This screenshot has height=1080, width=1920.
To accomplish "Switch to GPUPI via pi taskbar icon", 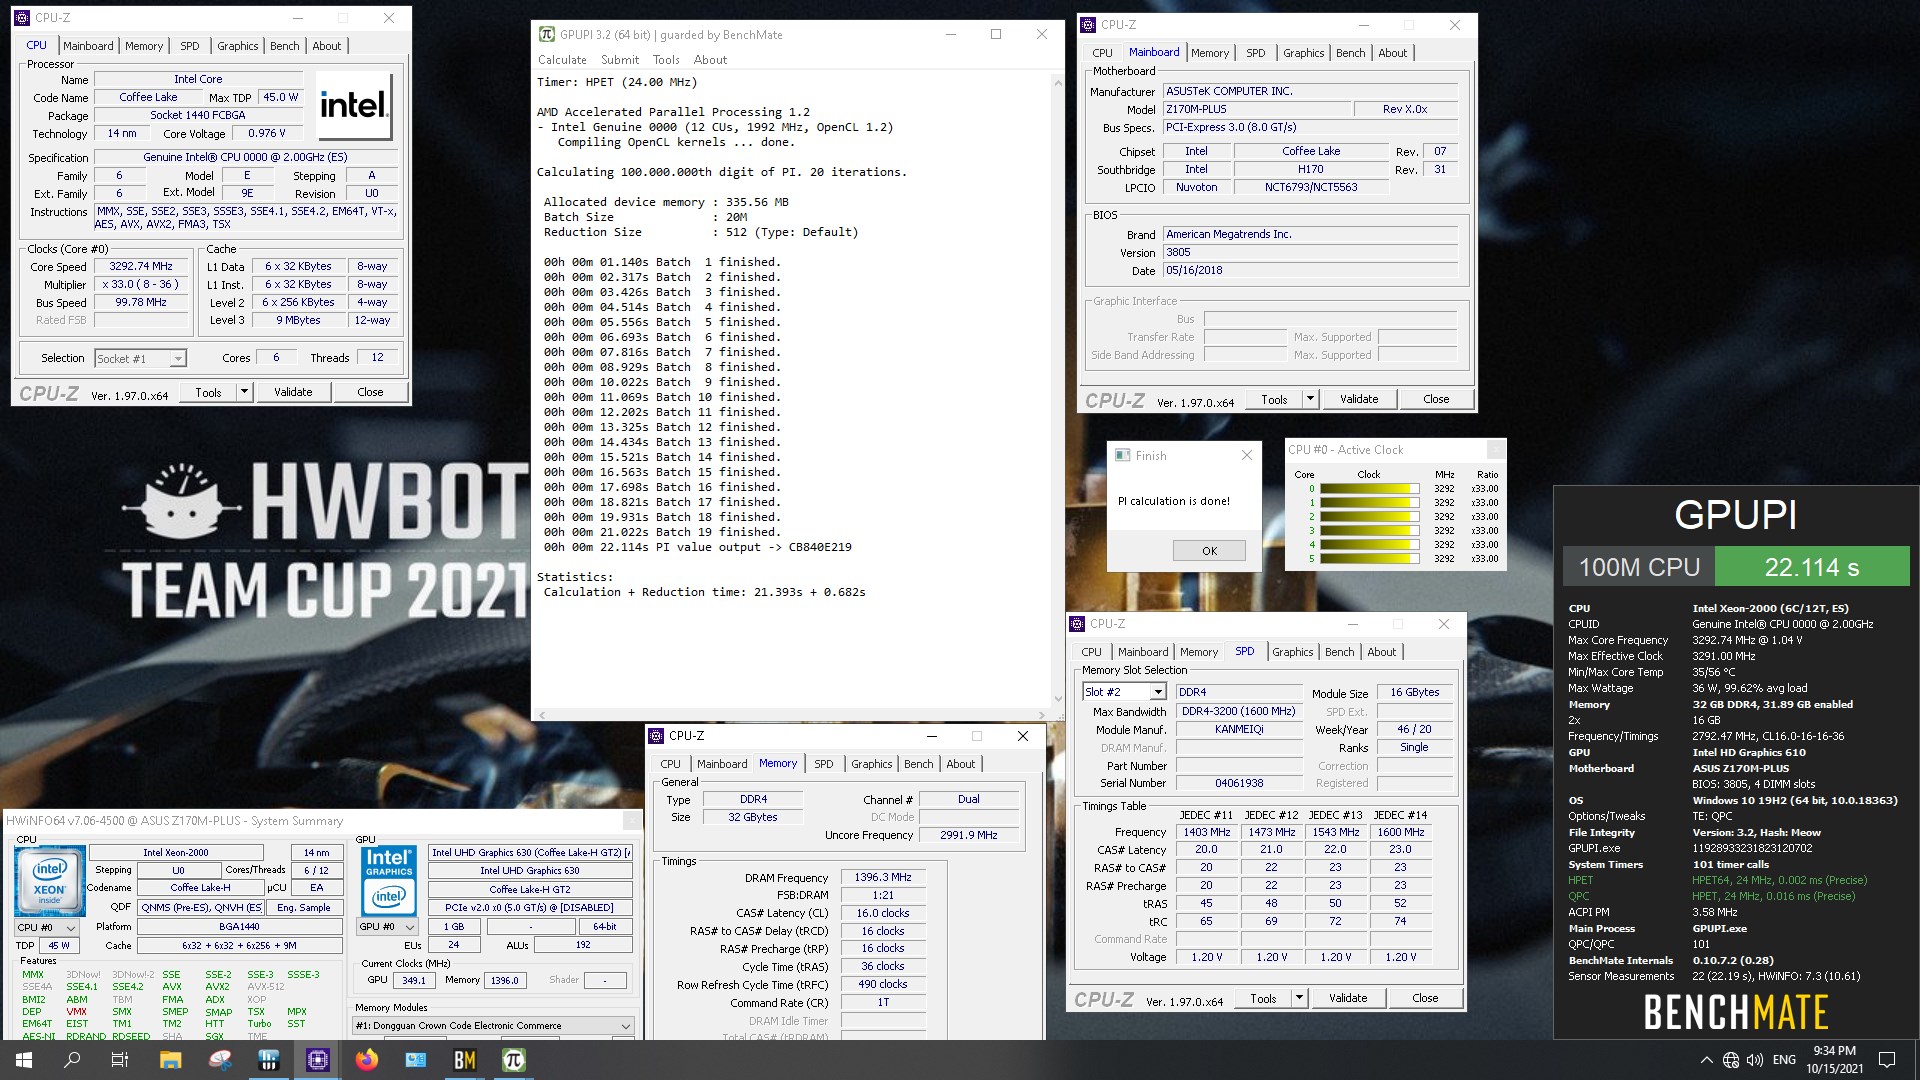I will pyautogui.click(x=514, y=1060).
